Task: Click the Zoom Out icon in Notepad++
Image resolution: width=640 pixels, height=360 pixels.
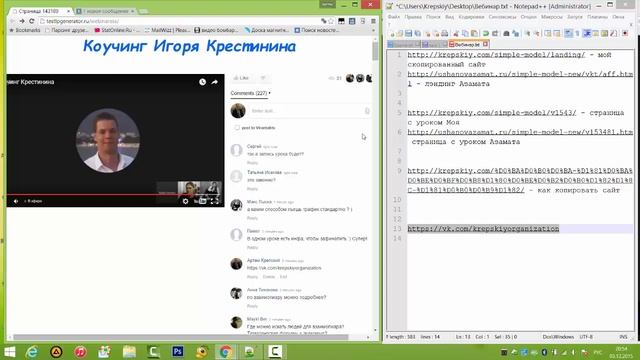Action: 537,33
